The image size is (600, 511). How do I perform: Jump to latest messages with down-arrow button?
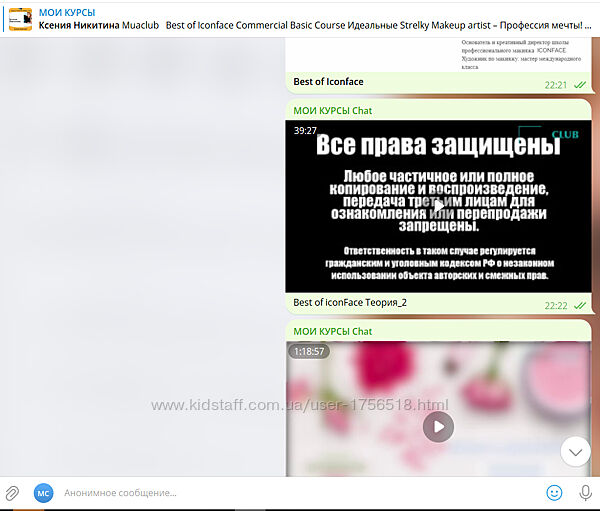click(x=575, y=452)
